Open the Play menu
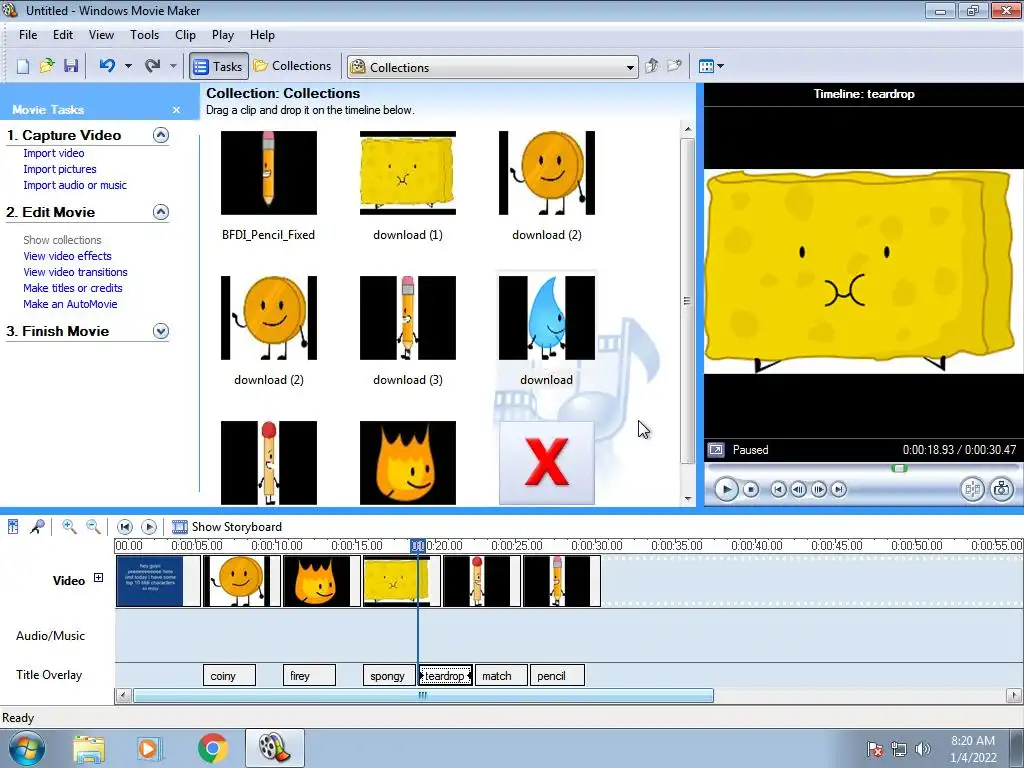The width and height of the screenshot is (1024, 768). 223,35
